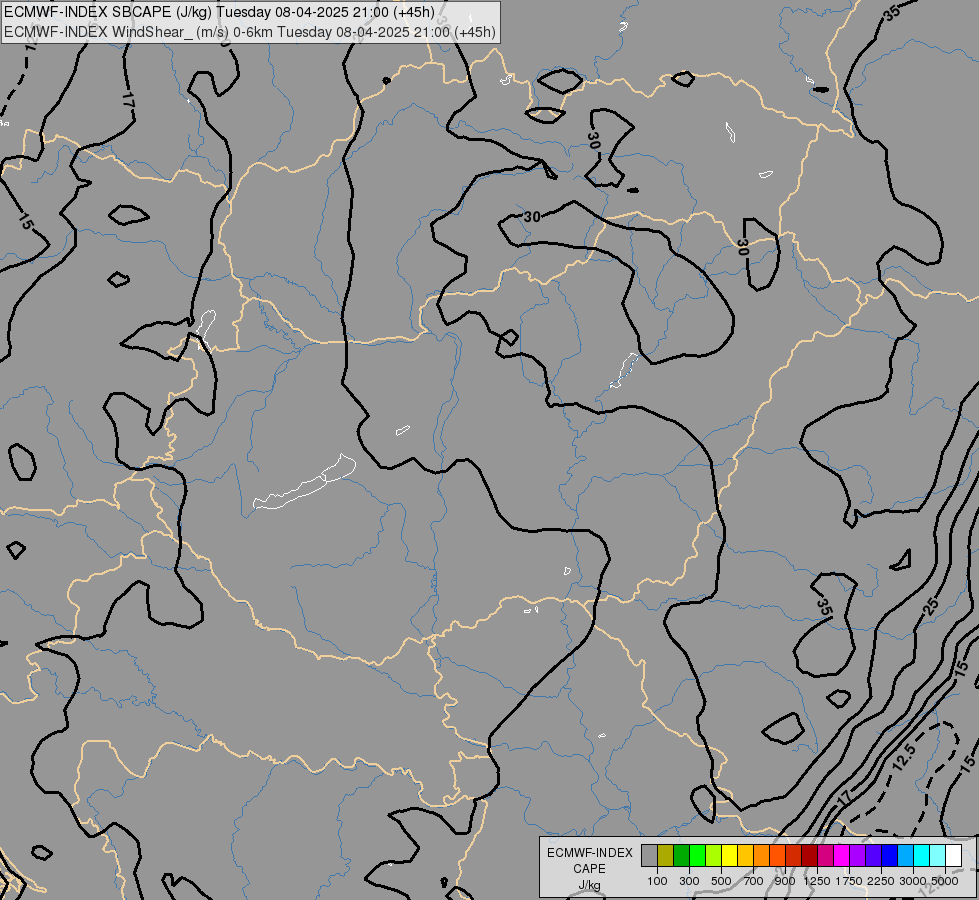The image size is (979, 900).
Task: Pick the pale cyan legend swatch
Action: coord(938,855)
